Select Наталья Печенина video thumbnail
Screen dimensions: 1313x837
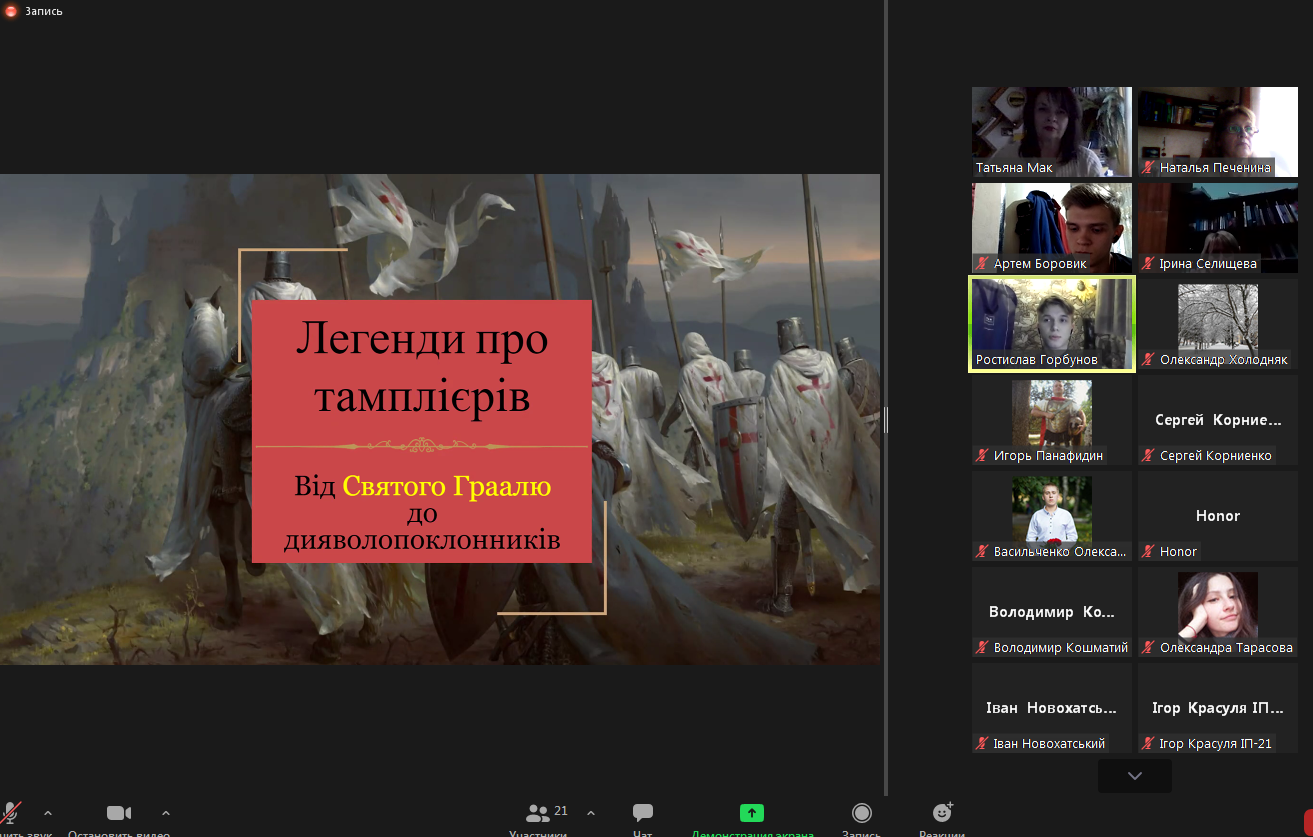pos(1218,132)
